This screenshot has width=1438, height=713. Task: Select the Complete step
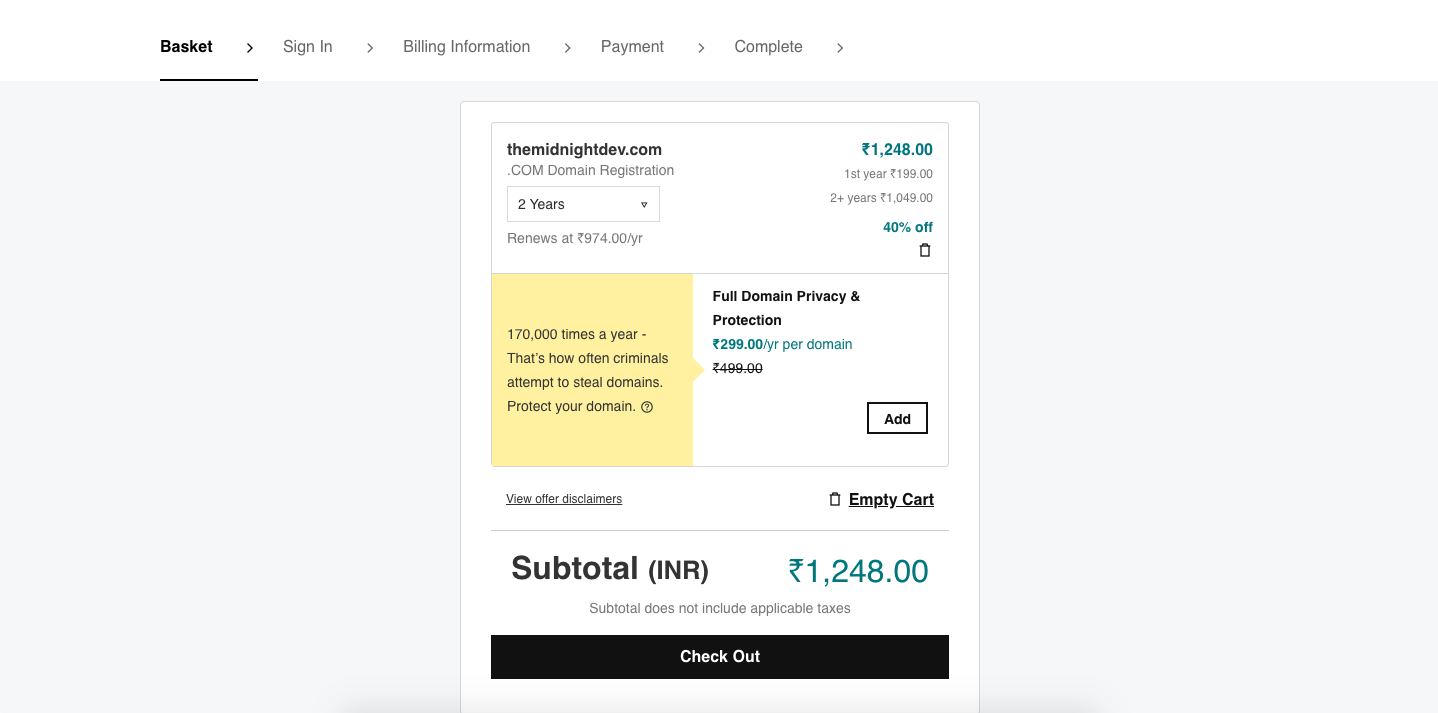tap(768, 47)
